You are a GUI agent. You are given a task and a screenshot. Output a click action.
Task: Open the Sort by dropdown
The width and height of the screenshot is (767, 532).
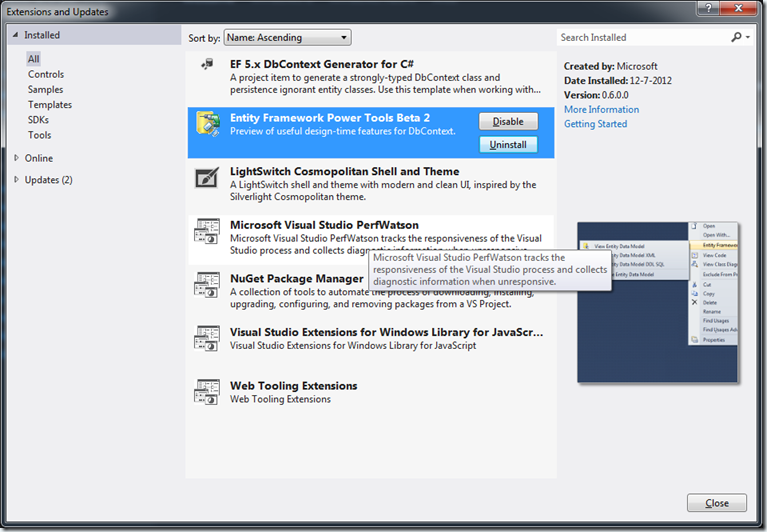287,37
